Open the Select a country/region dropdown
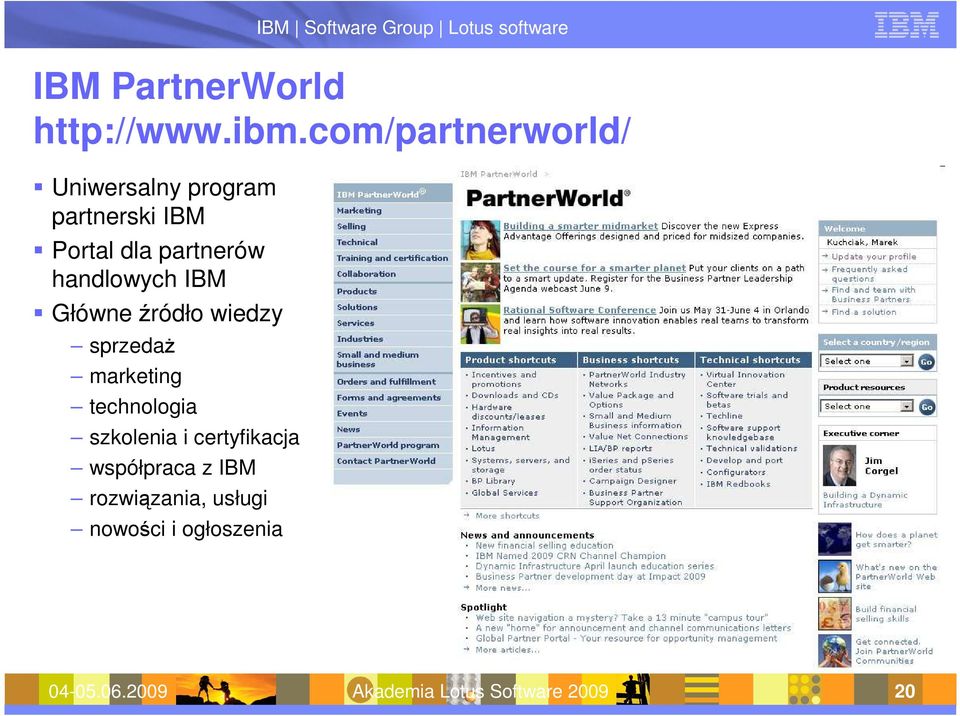This screenshot has height=716, width=960. [867, 361]
